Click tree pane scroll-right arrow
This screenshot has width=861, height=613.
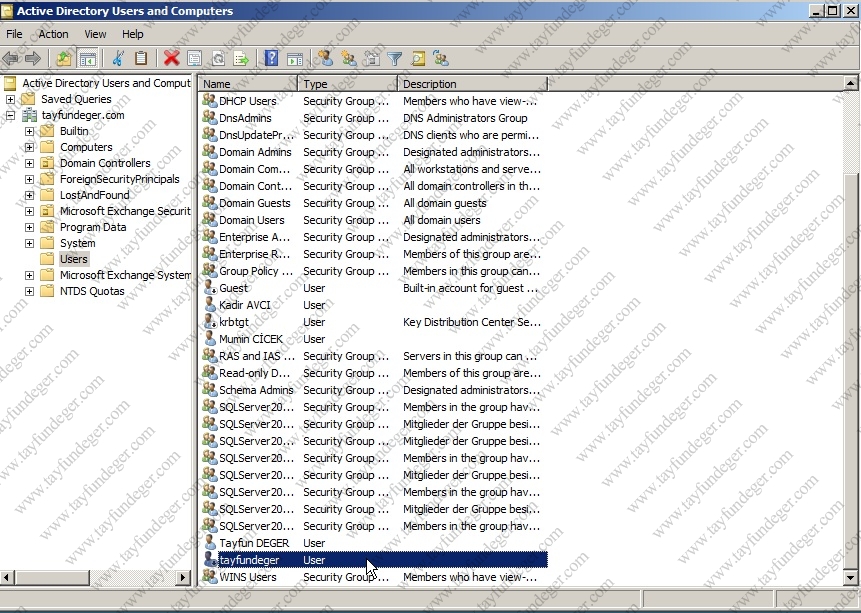tap(184, 577)
